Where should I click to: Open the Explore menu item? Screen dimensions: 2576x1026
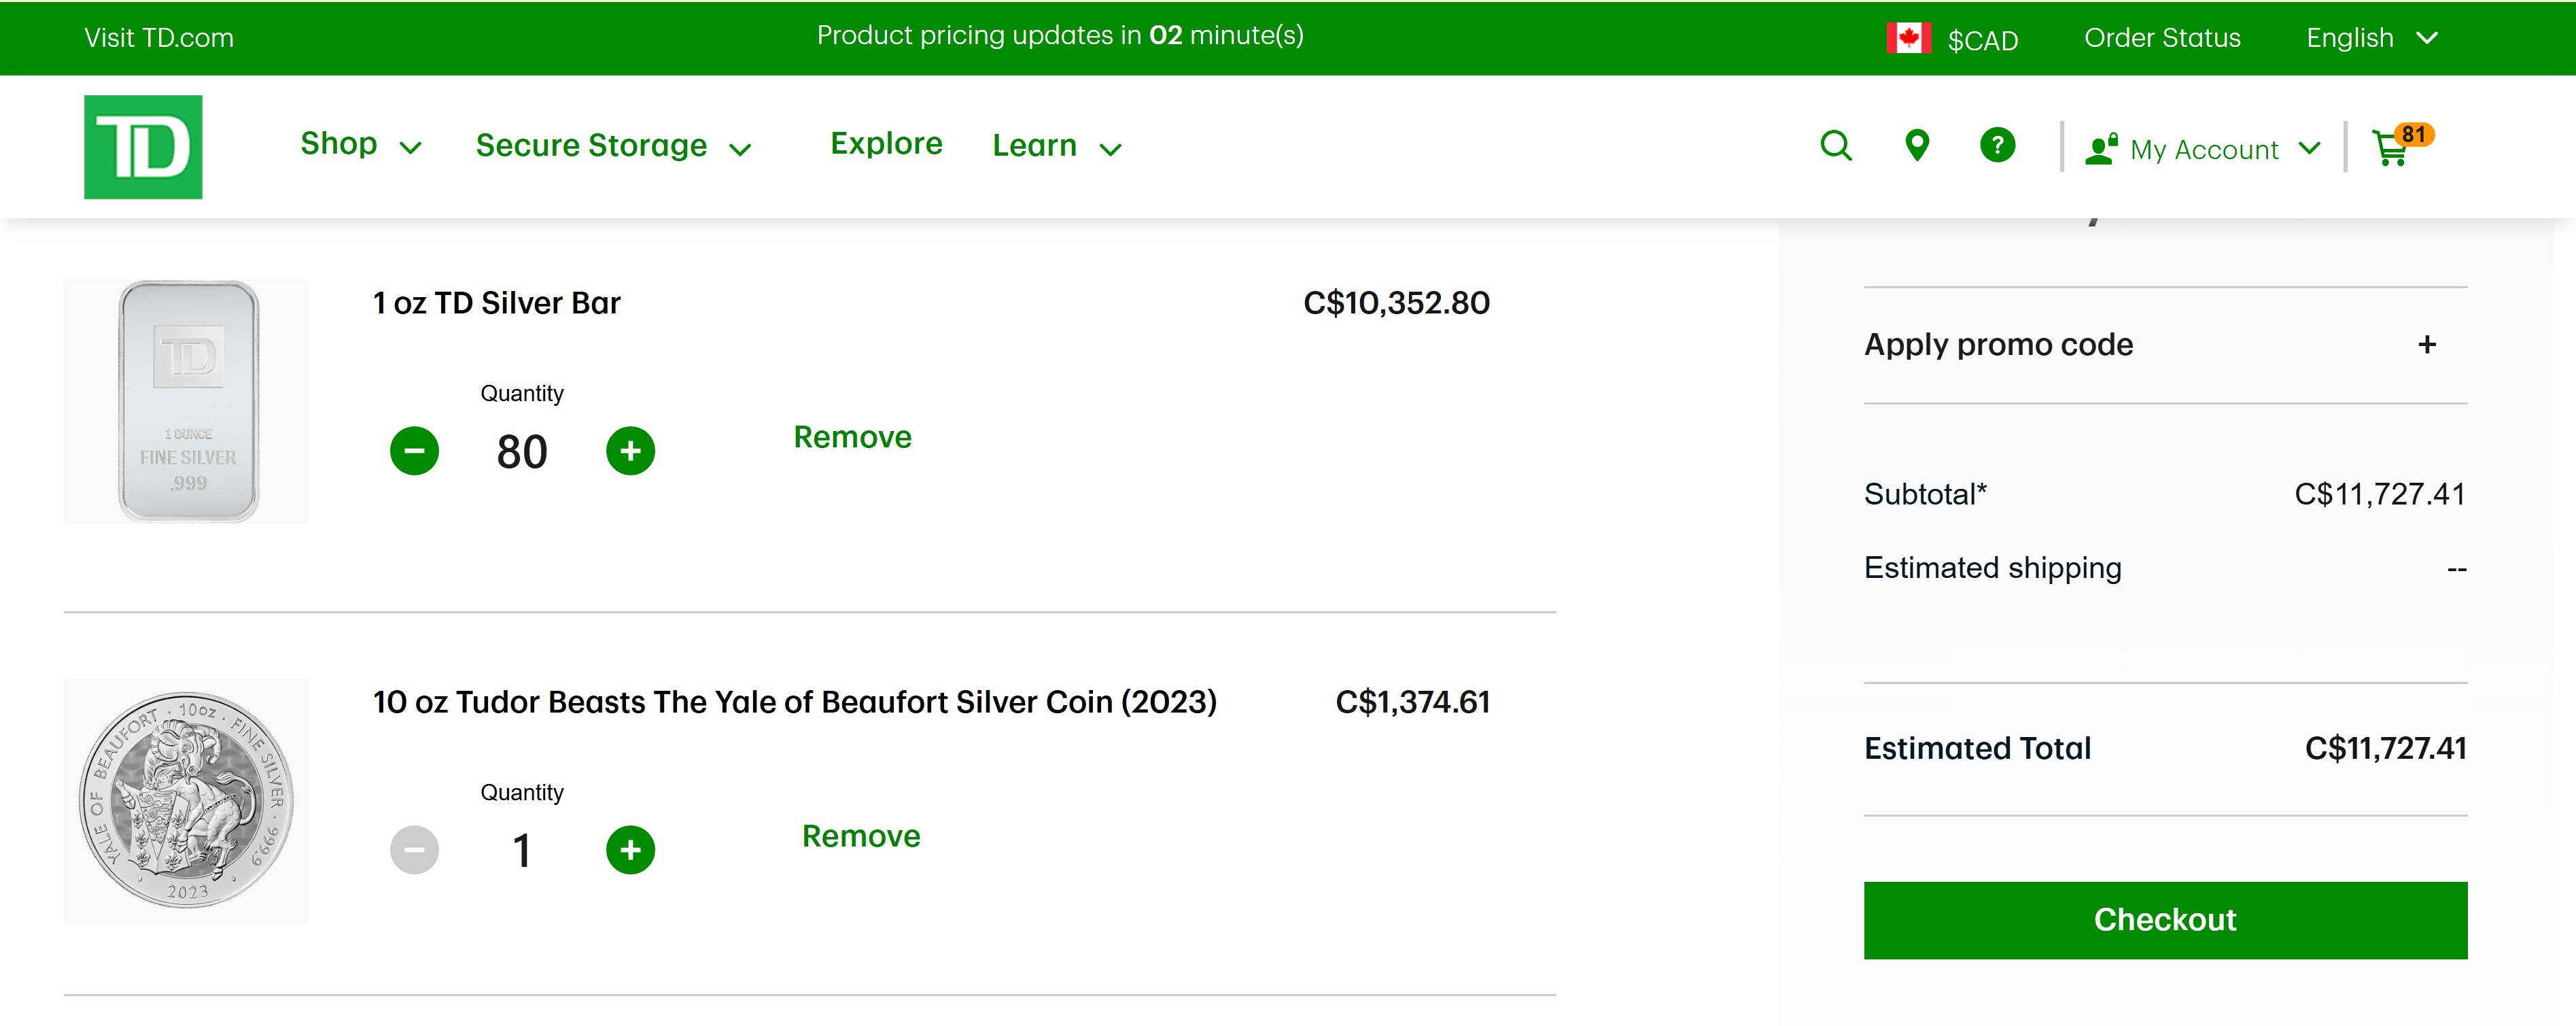[886, 144]
